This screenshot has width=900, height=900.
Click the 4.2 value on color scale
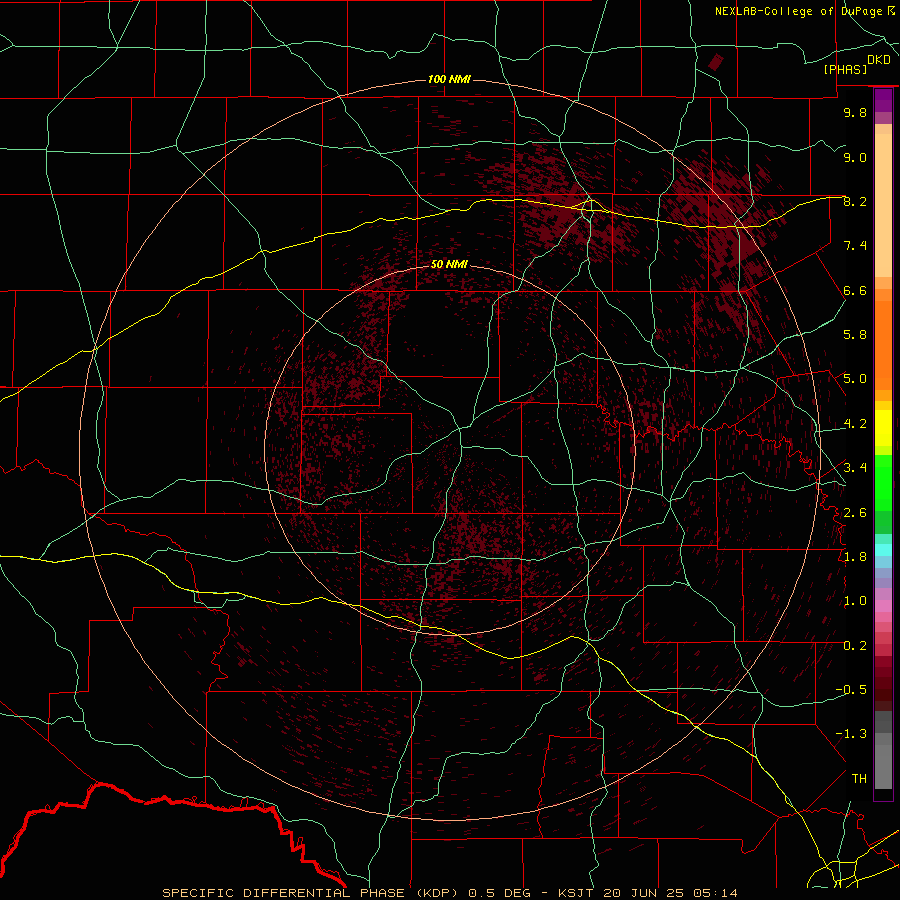point(855,424)
